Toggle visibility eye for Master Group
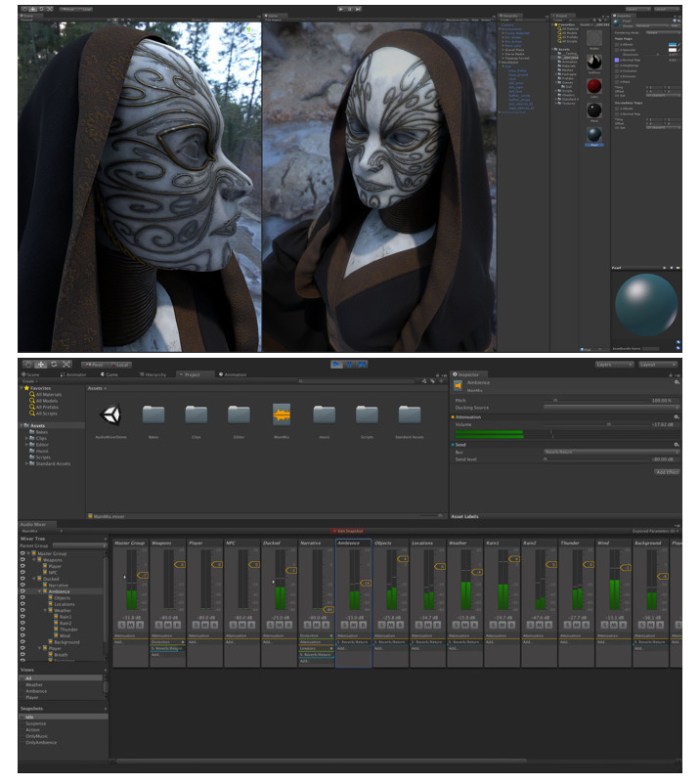The width and height of the screenshot is (700, 783). point(23,553)
